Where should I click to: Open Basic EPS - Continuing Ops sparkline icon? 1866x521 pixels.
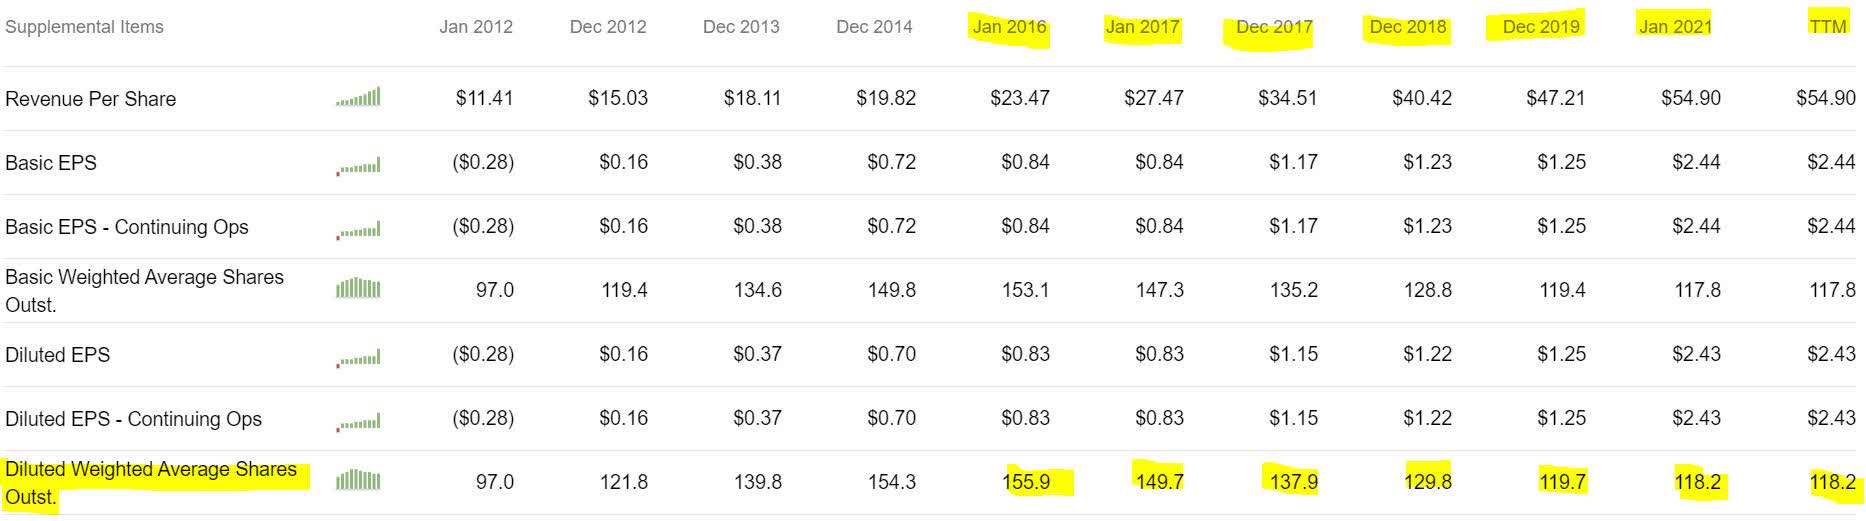click(358, 228)
